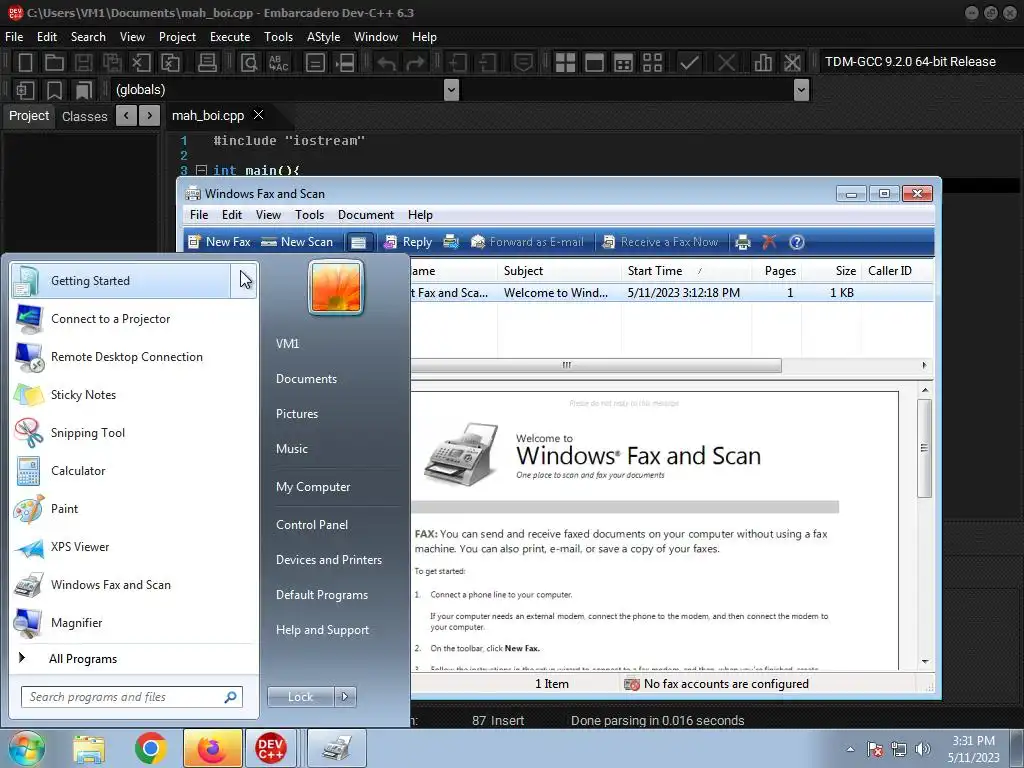Click the printer icon in Fax and Scan toolbar
The width and height of the screenshot is (1024, 768).
click(743, 242)
